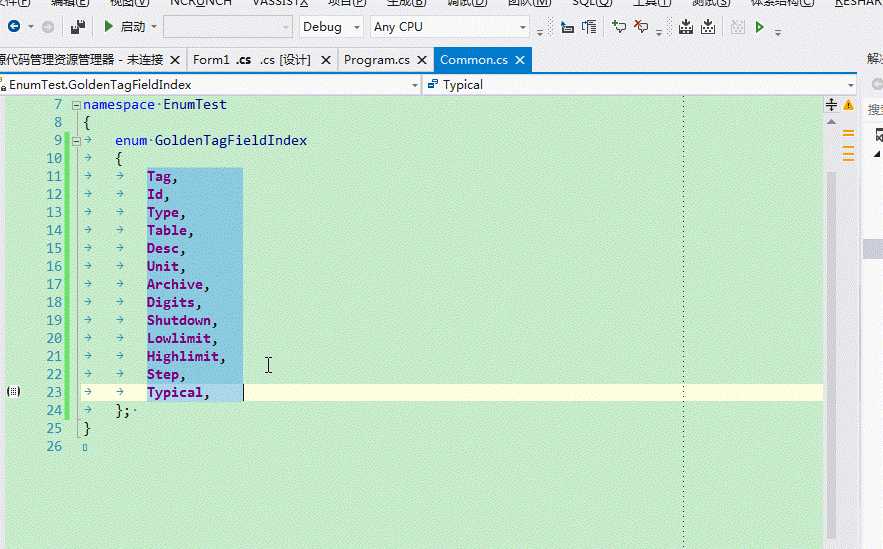The height and width of the screenshot is (549, 883).
Task: Click the green comment-arrow toolbar icon
Action: [619, 26]
